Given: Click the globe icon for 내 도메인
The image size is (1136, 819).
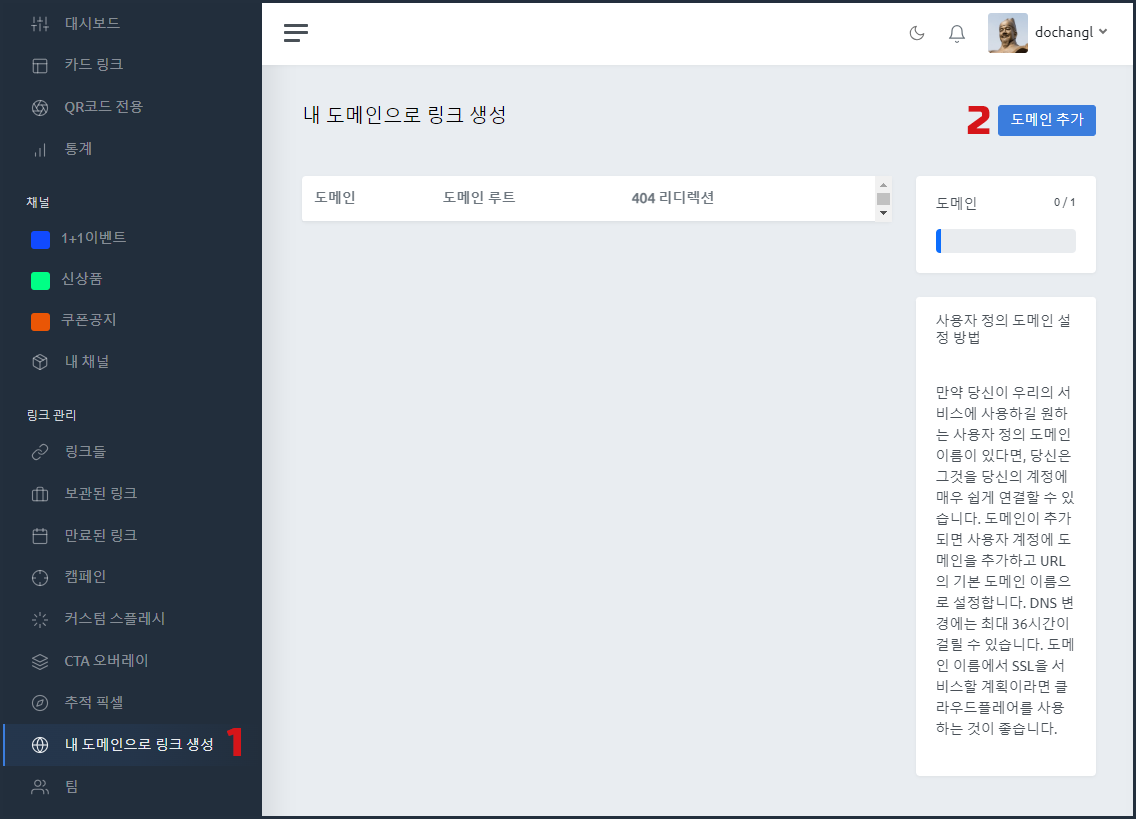Looking at the screenshot, I should tap(40, 745).
